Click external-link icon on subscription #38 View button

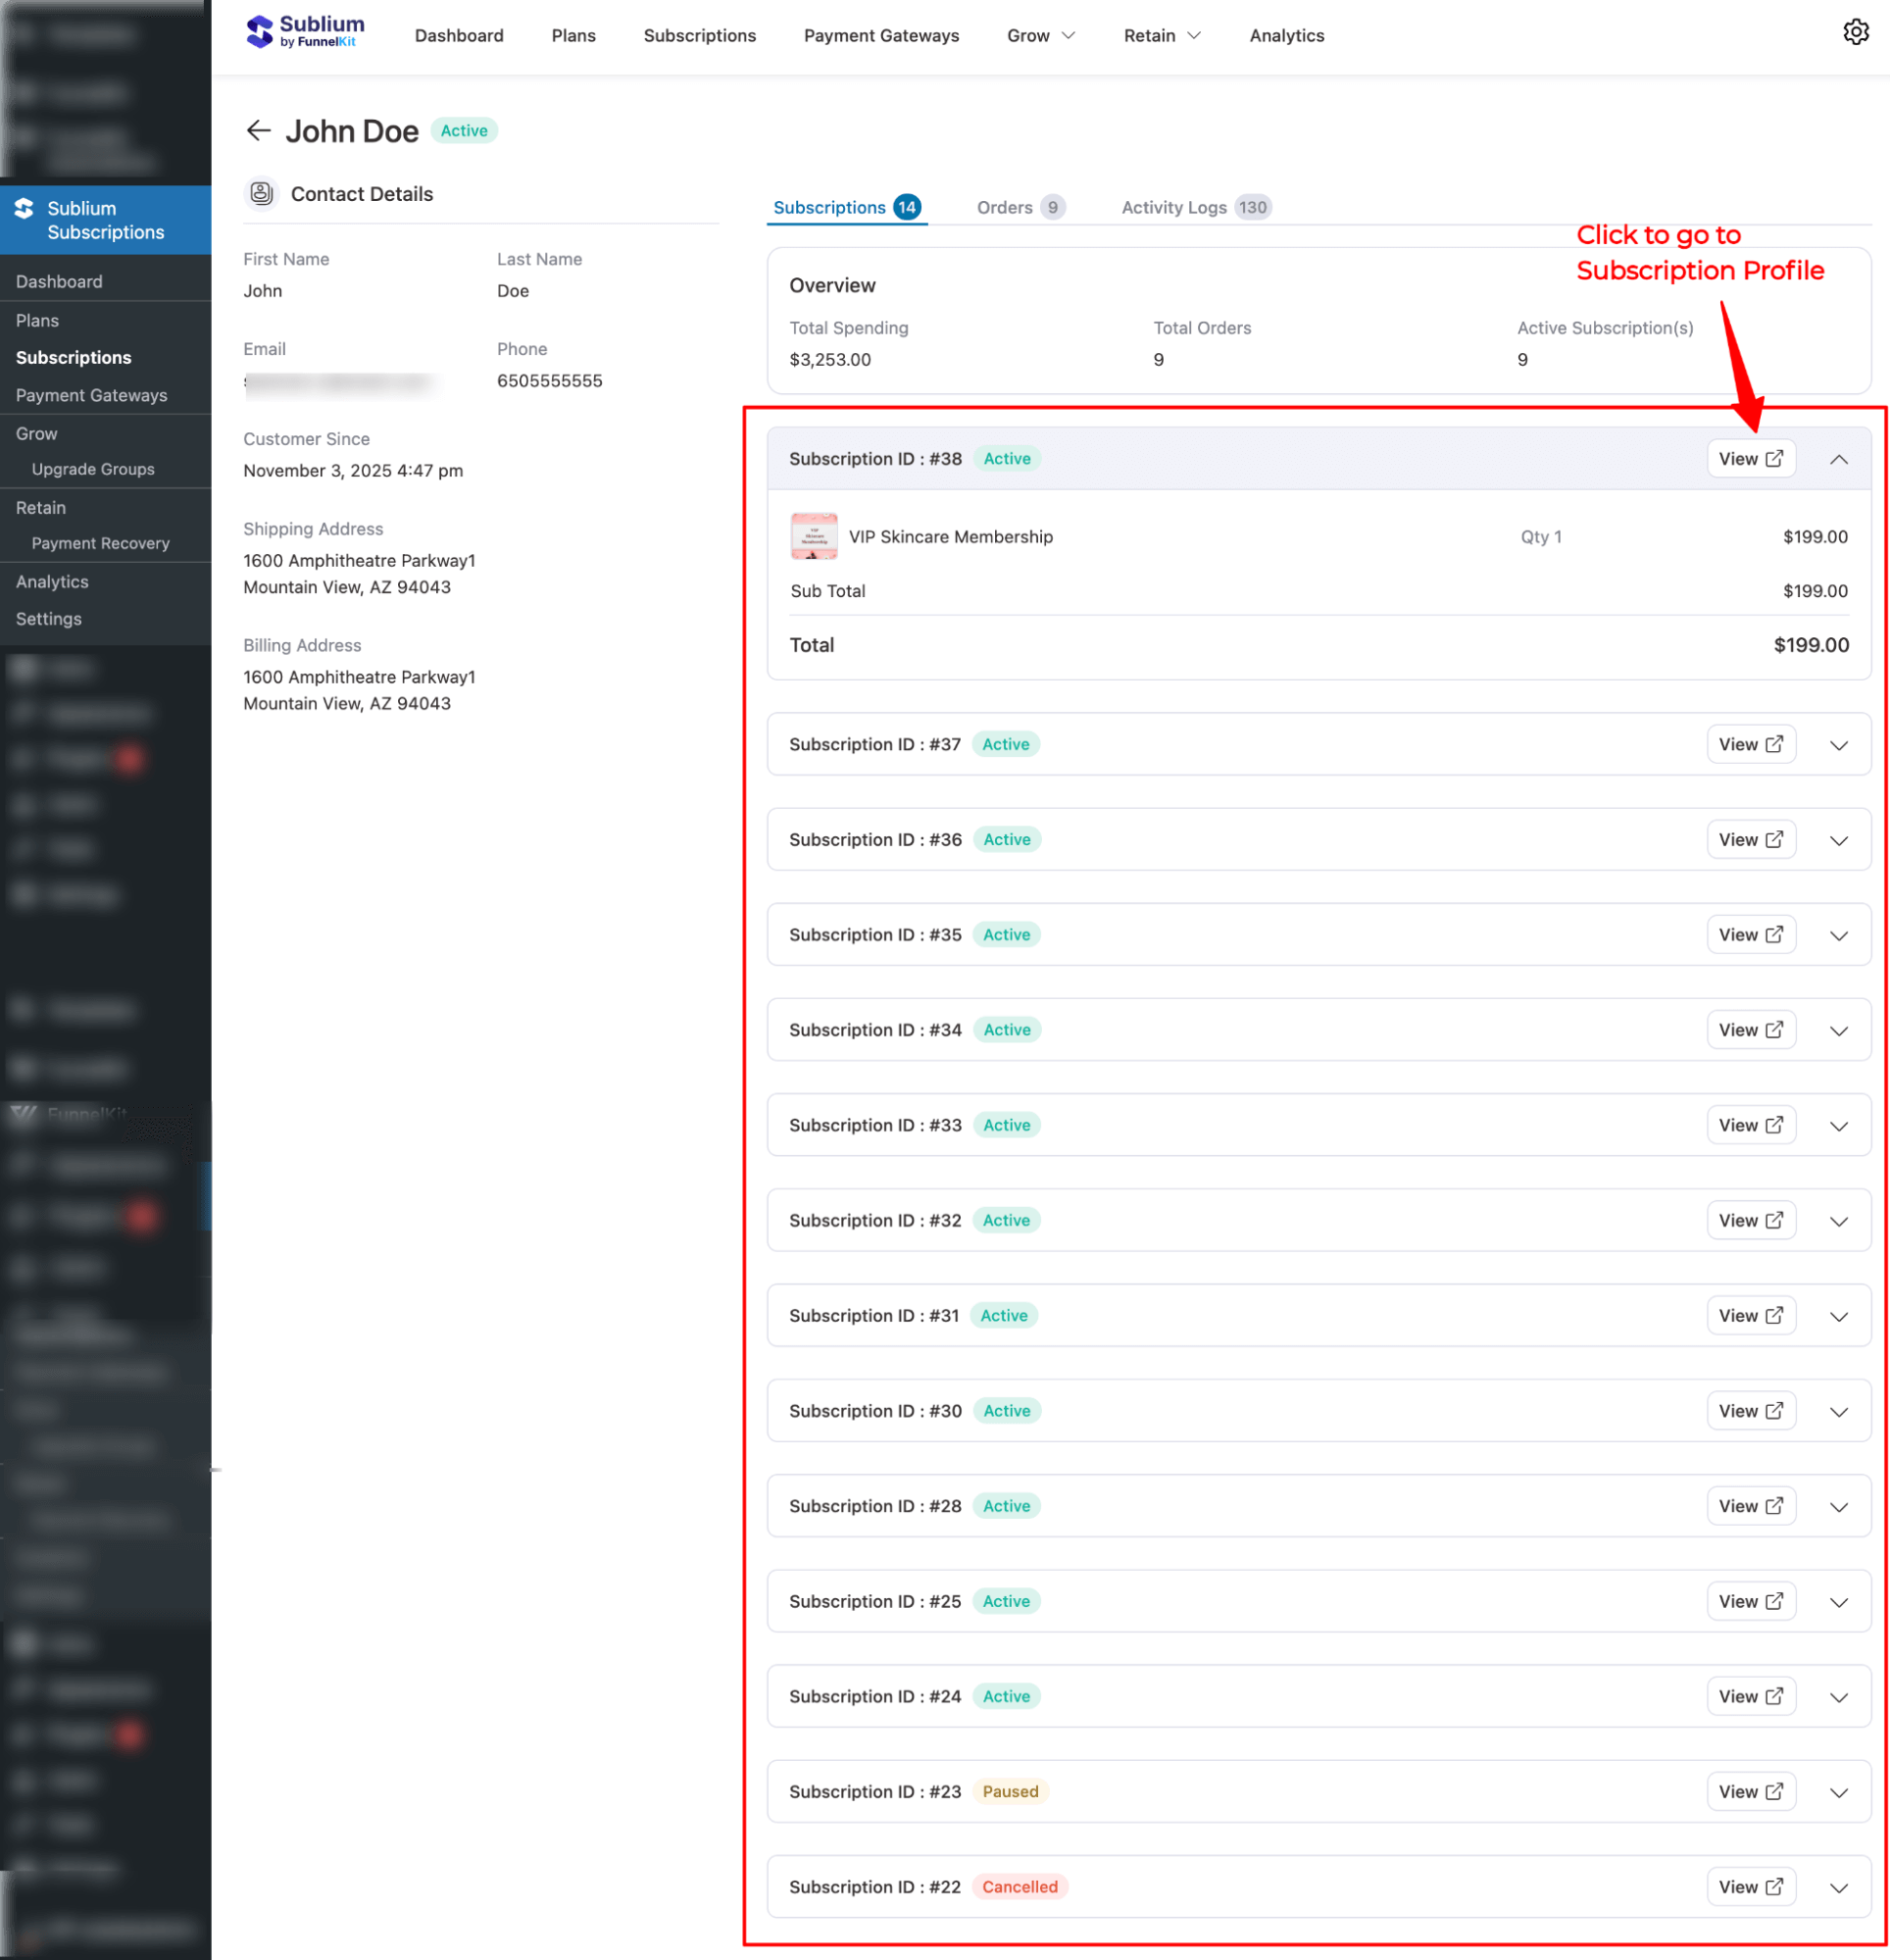click(1775, 458)
